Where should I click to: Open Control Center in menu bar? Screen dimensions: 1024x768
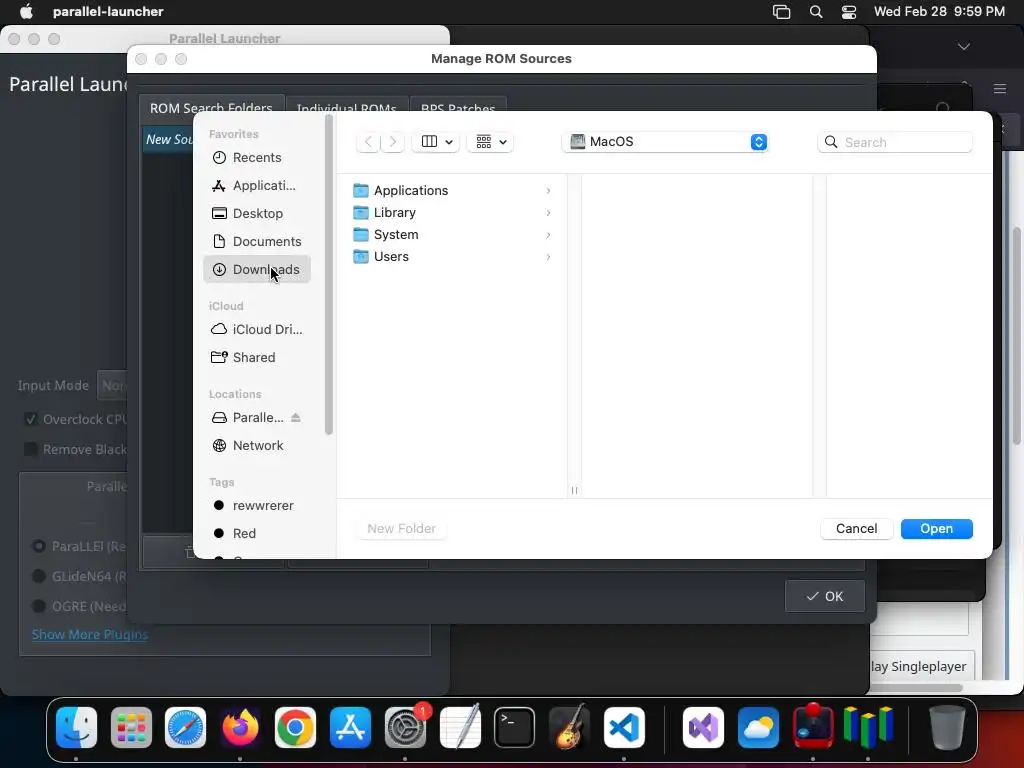pyautogui.click(x=849, y=12)
